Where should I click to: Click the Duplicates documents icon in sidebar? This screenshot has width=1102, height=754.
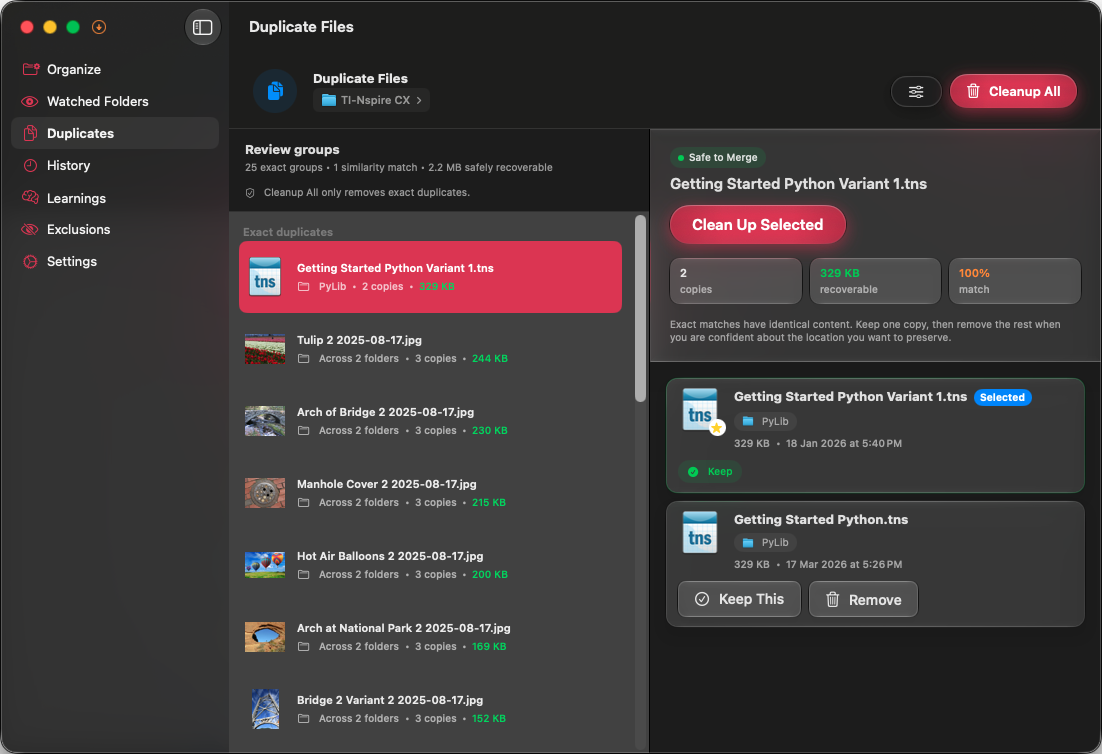[x=30, y=134]
